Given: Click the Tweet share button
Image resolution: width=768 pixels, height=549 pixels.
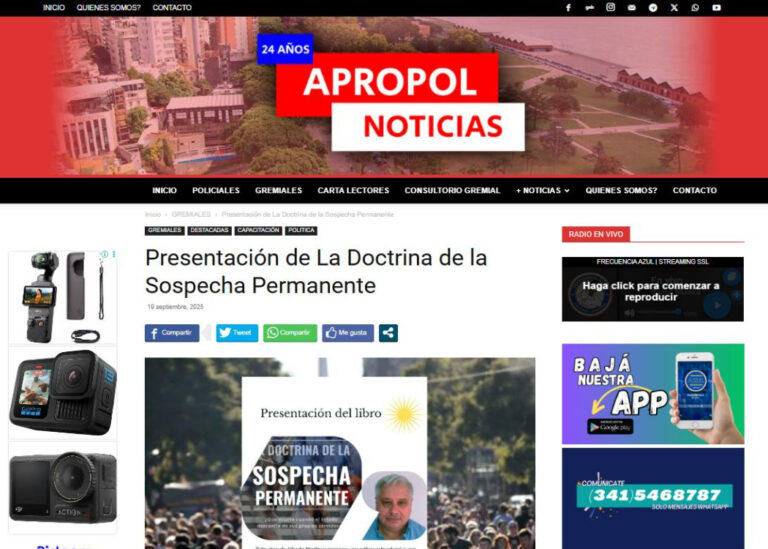Looking at the screenshot, I should [237, 333].
